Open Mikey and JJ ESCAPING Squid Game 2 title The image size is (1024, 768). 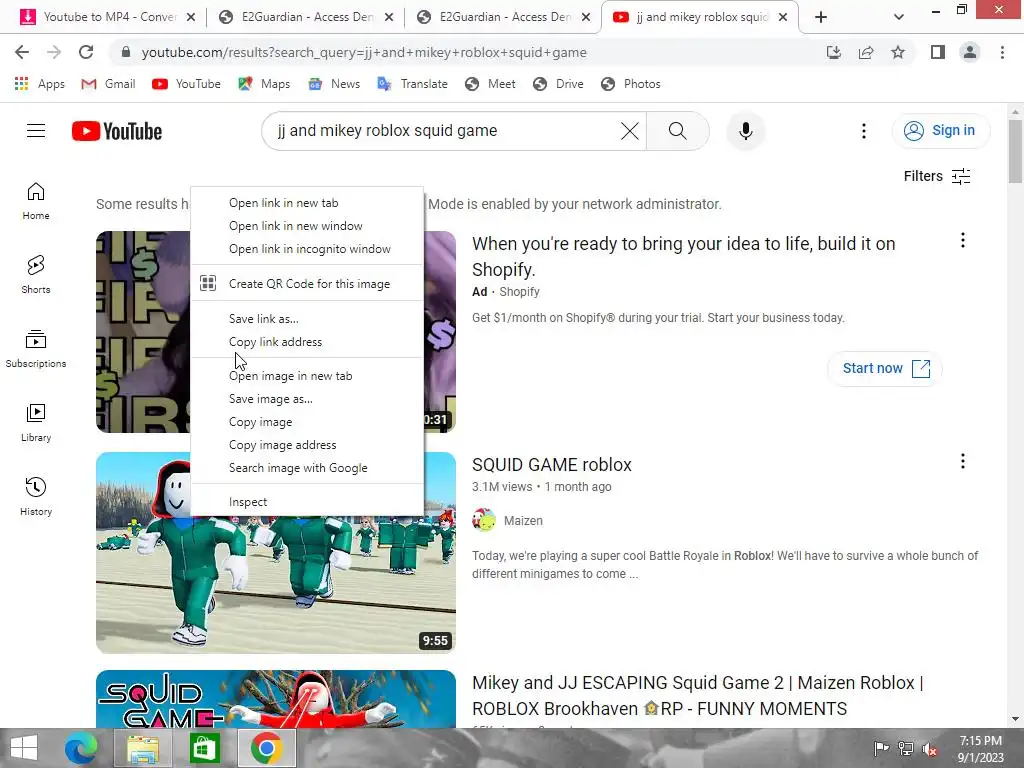697,696
